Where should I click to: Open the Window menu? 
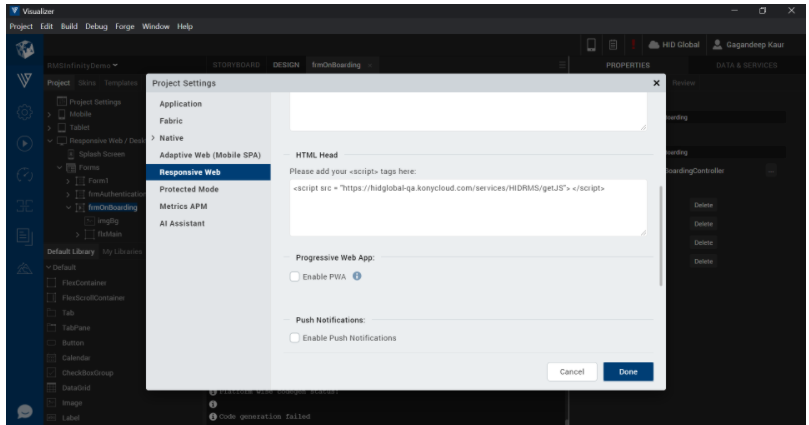[156, 26]
